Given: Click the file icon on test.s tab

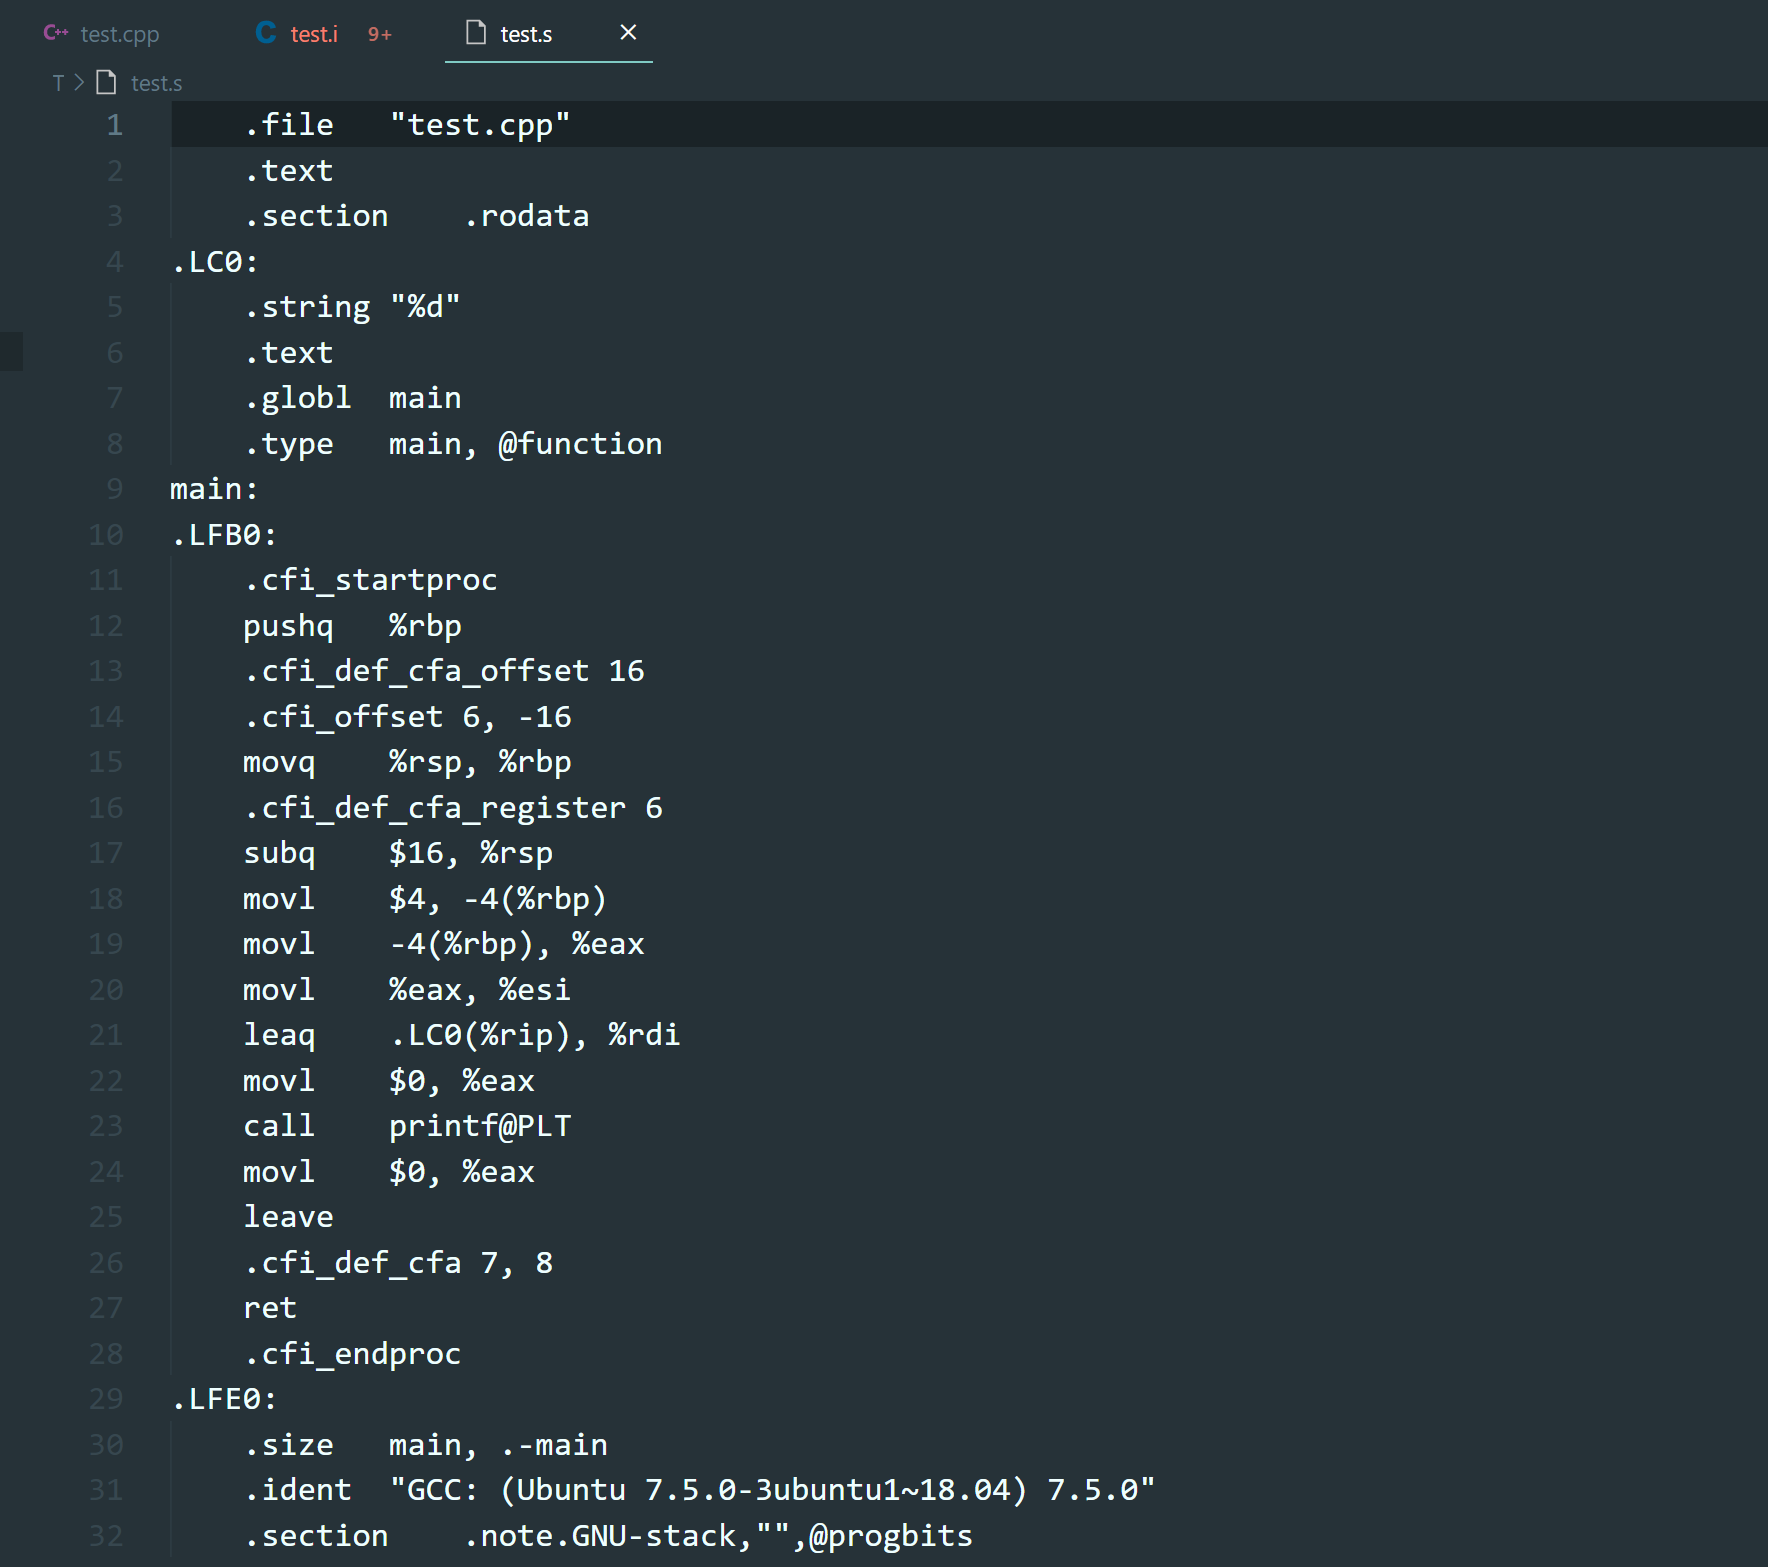Looking at the screenshot, I should [x=476, y=33].
